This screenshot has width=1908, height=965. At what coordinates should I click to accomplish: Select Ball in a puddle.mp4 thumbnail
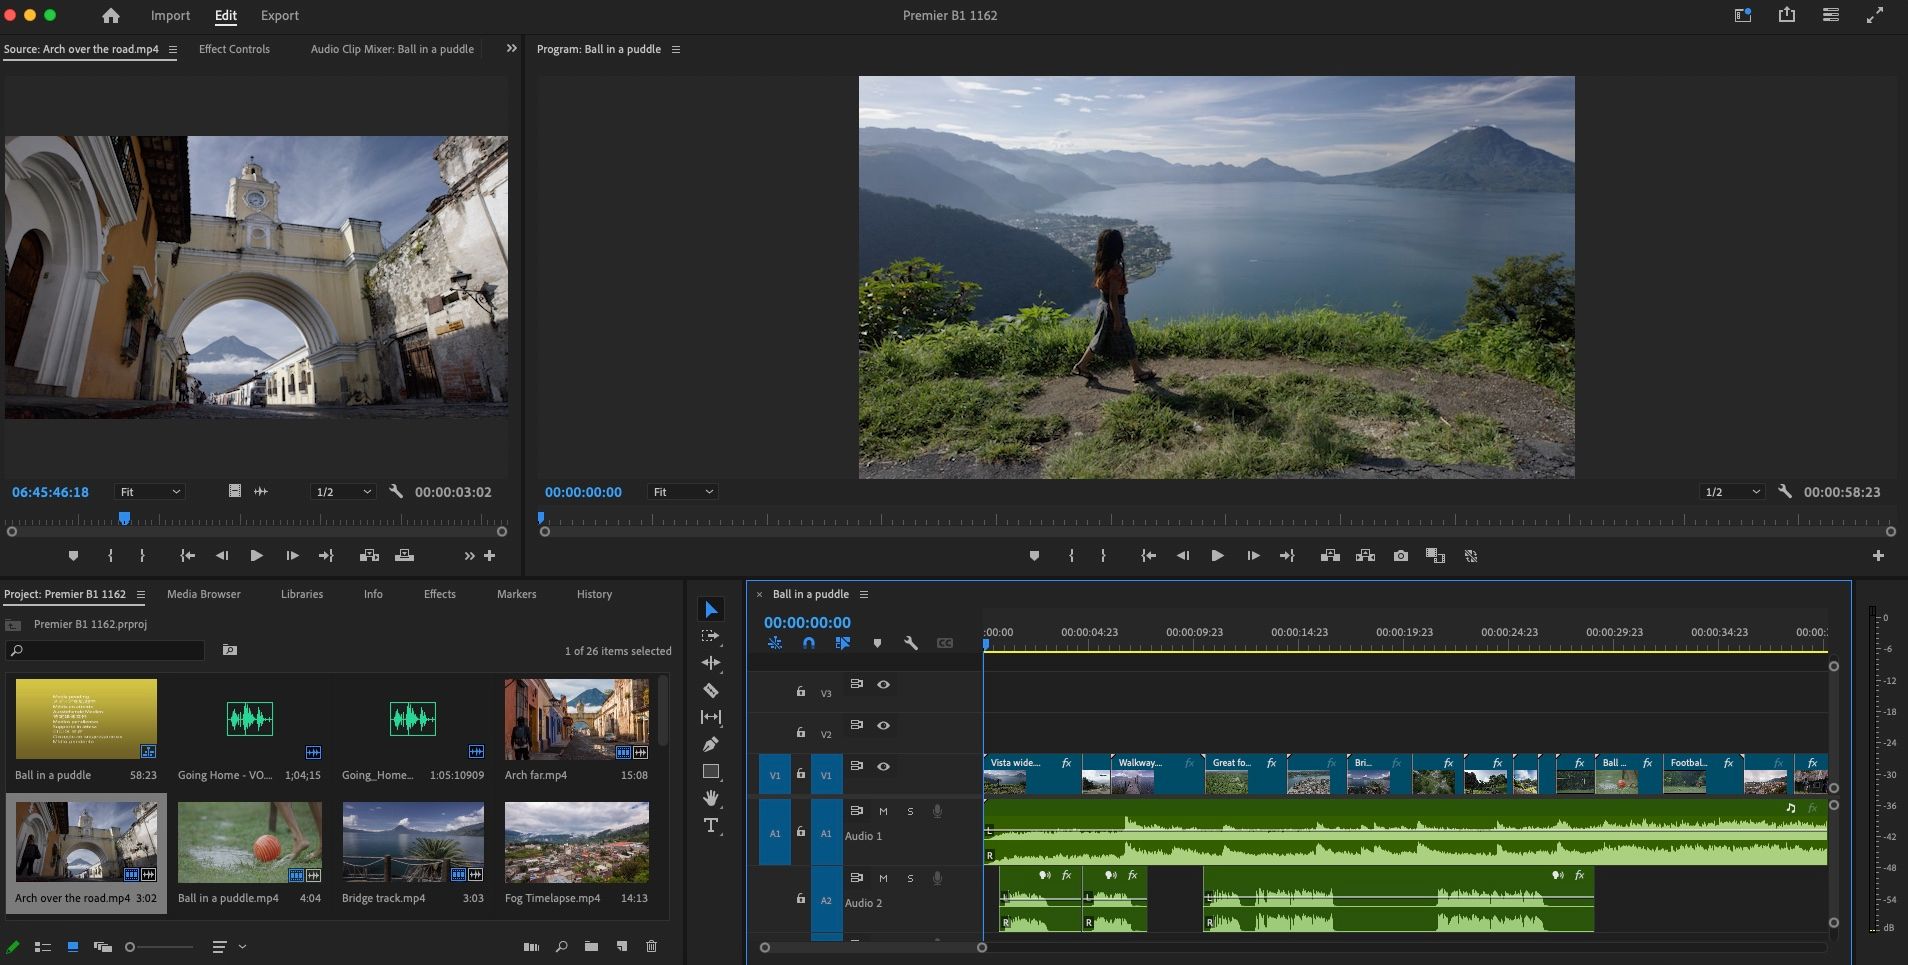click(250, 842)
